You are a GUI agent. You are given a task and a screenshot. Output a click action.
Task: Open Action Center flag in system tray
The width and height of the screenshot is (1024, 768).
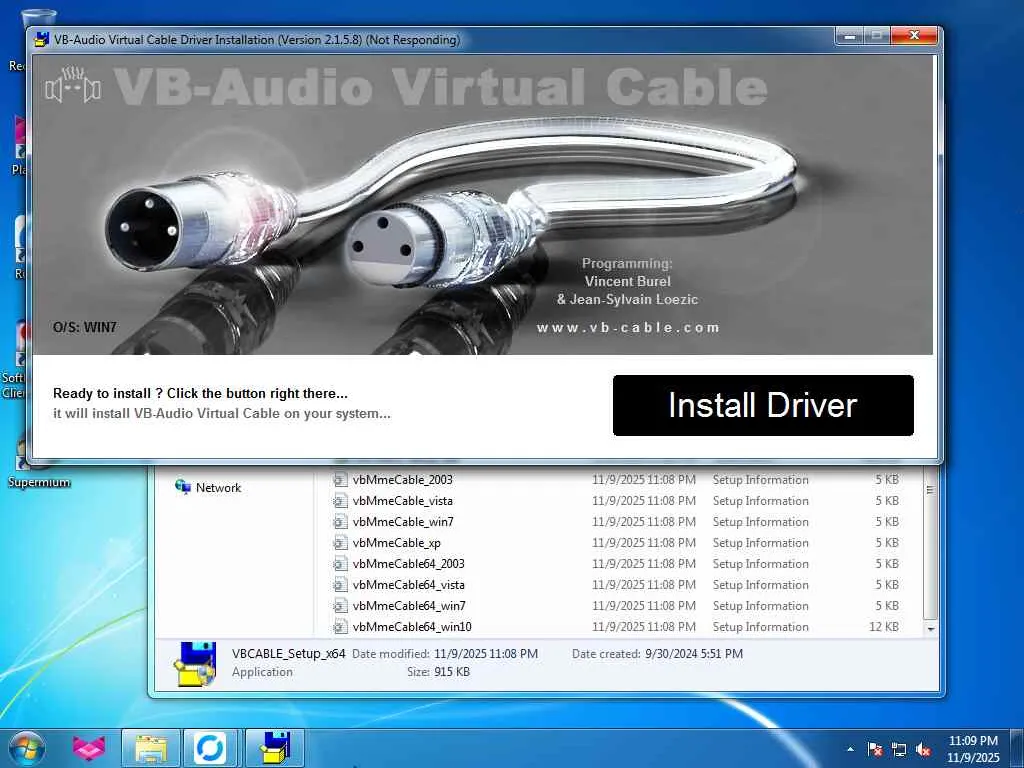tap(874, 749)
